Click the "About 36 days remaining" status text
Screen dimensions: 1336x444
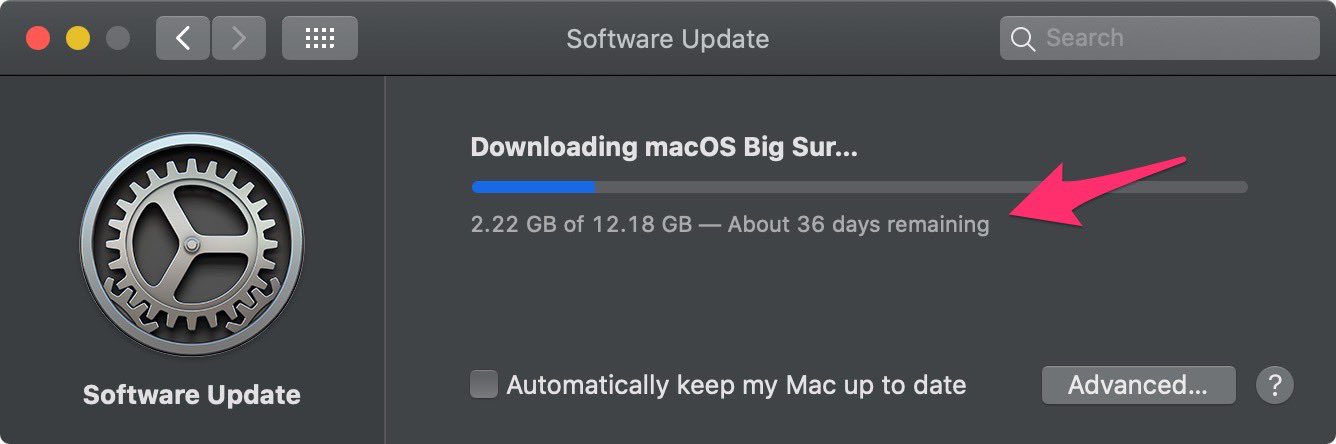point(858,224)
